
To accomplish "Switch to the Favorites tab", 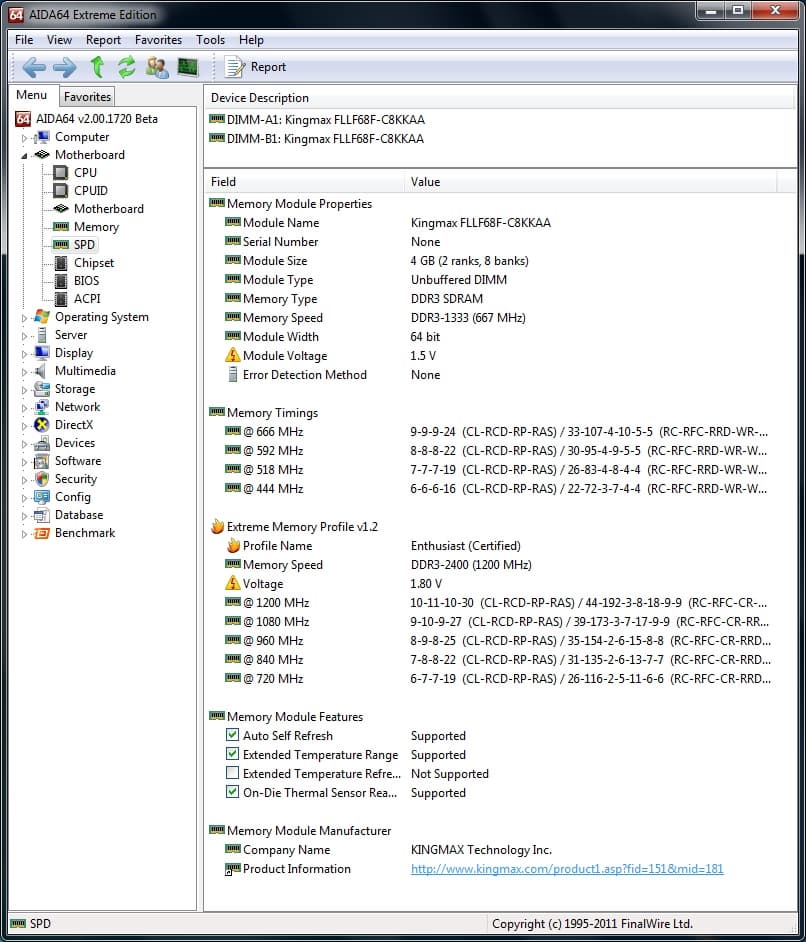I will click(87, 96).
